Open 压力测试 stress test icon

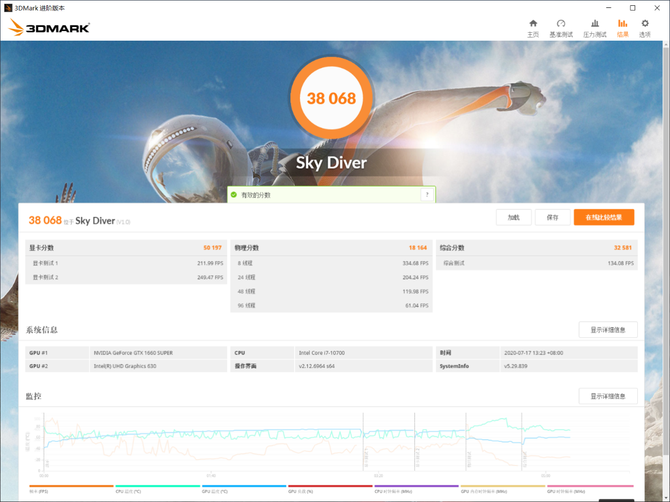point(595,28)
